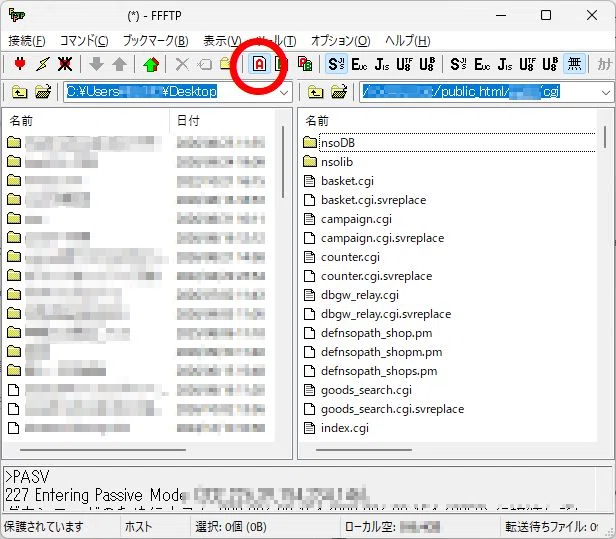Select file campaign.cgi
616x539 pixels.
coord(356,219)
